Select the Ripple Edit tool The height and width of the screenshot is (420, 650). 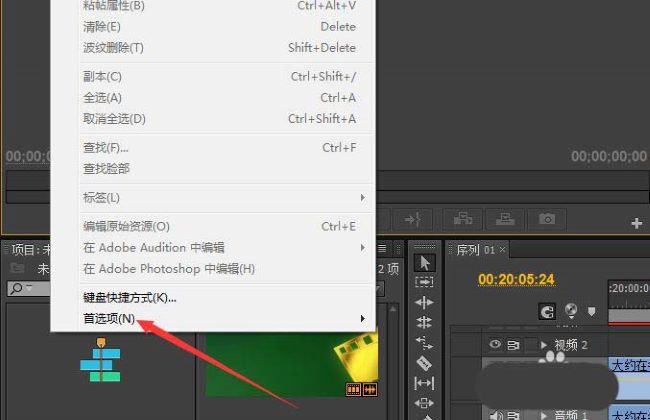click(424, 302)
